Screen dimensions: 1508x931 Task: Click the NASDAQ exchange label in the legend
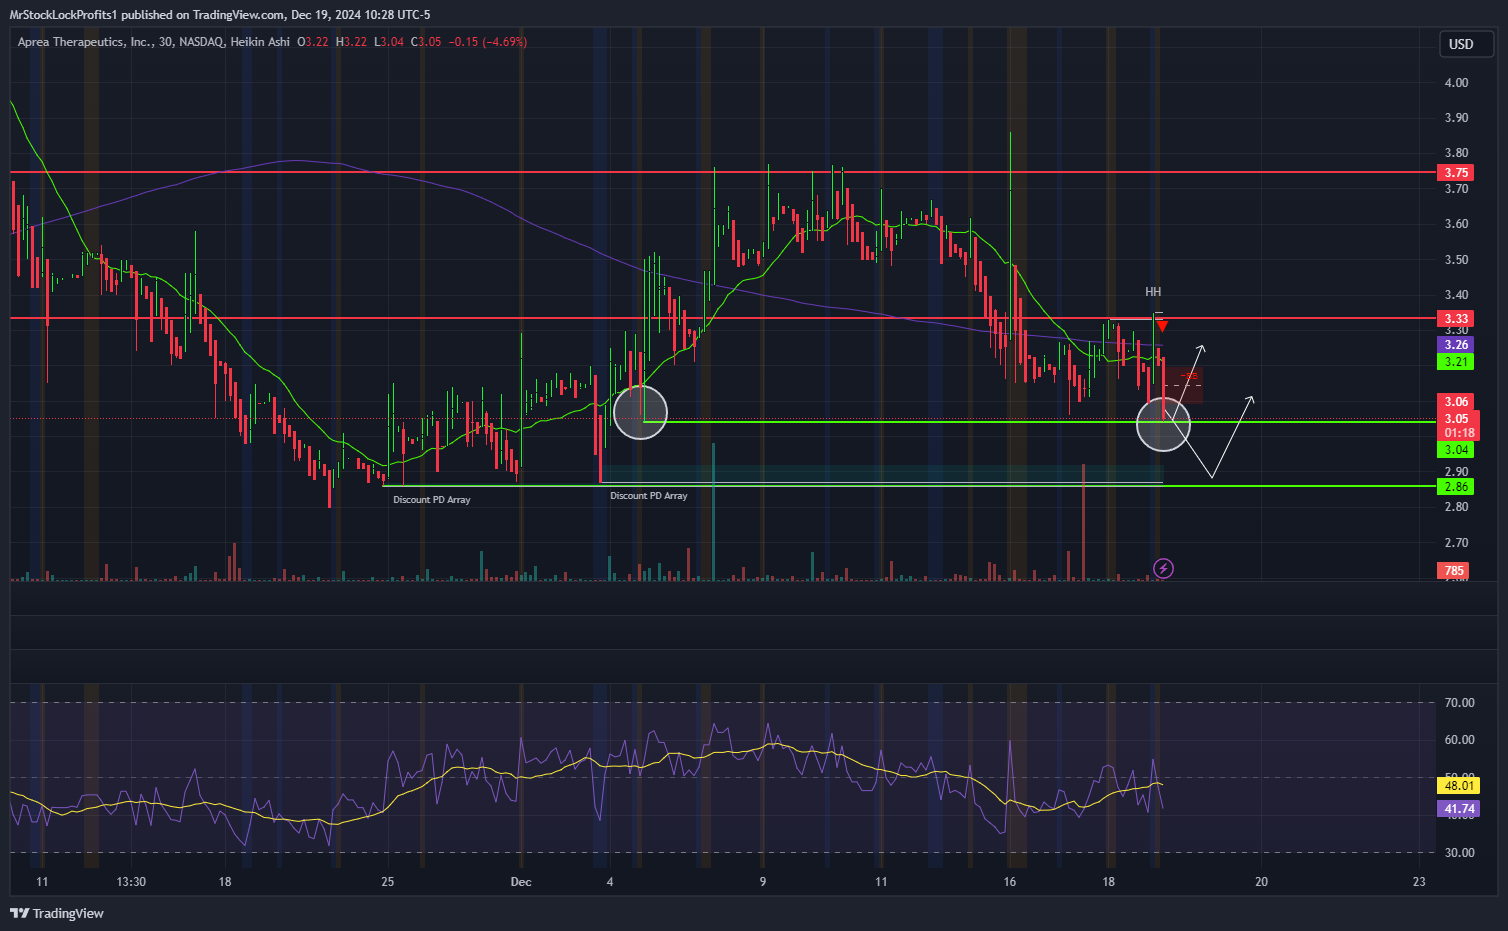point(201,42)
